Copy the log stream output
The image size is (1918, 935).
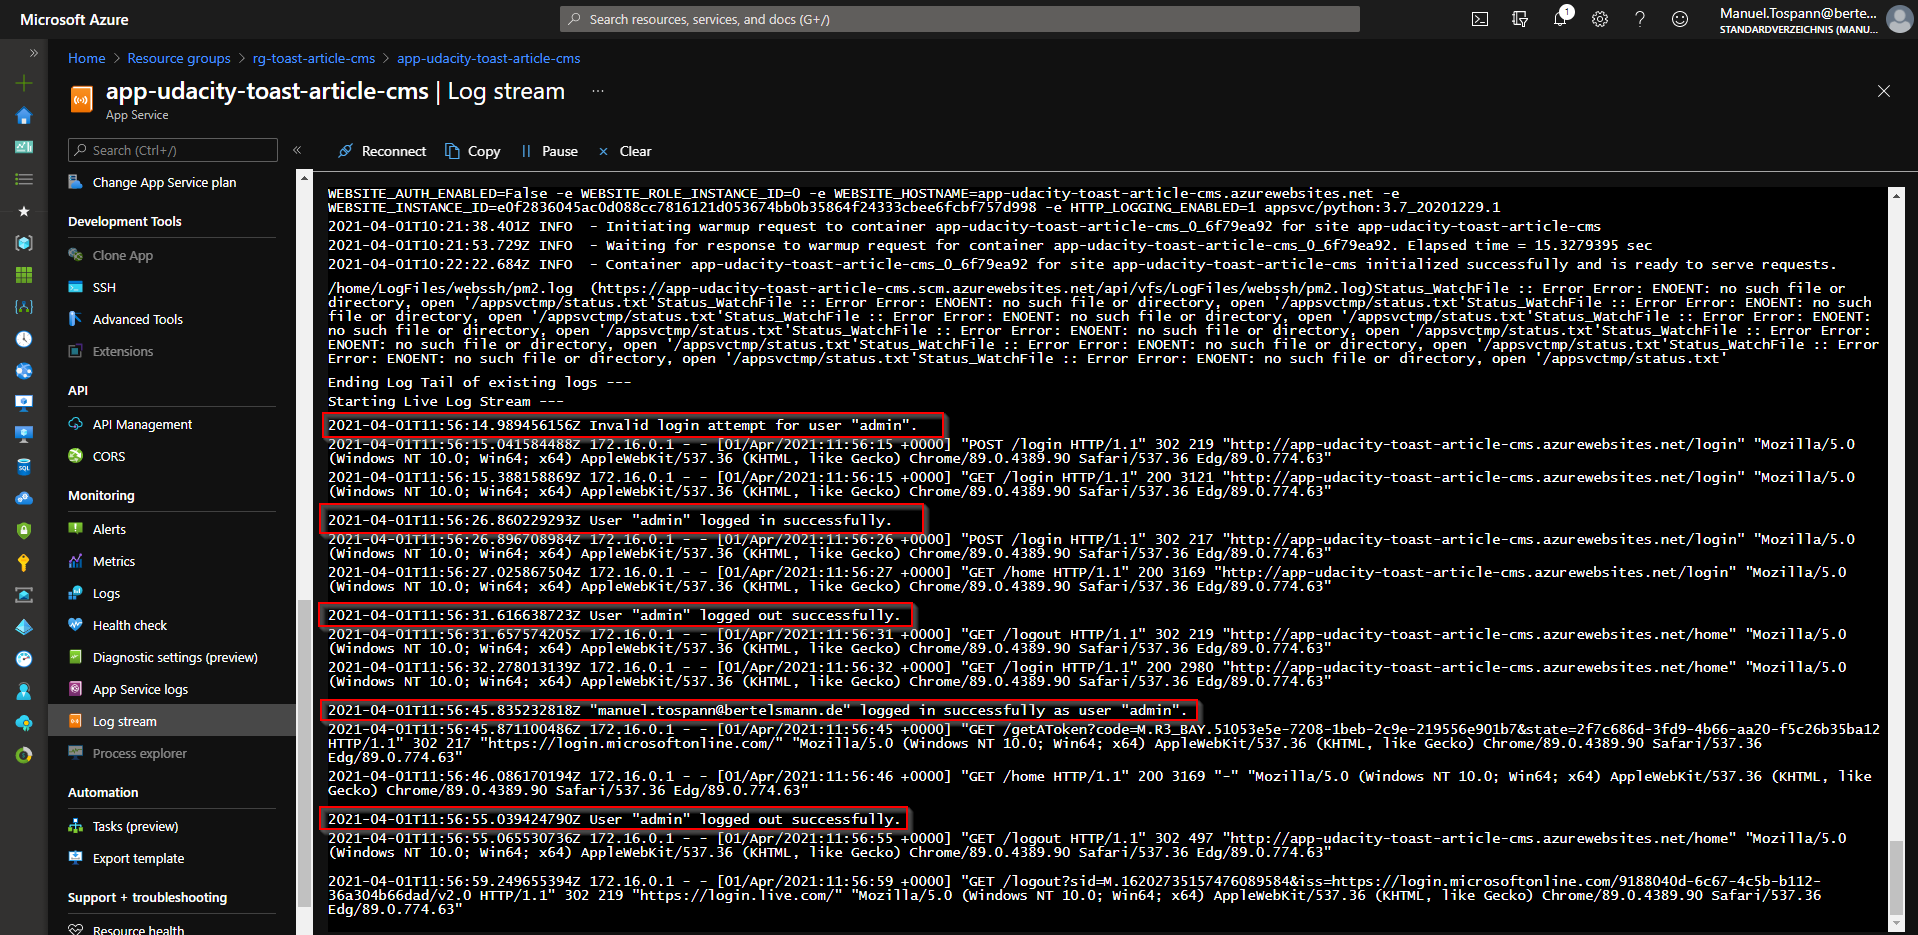coord(473,151)
